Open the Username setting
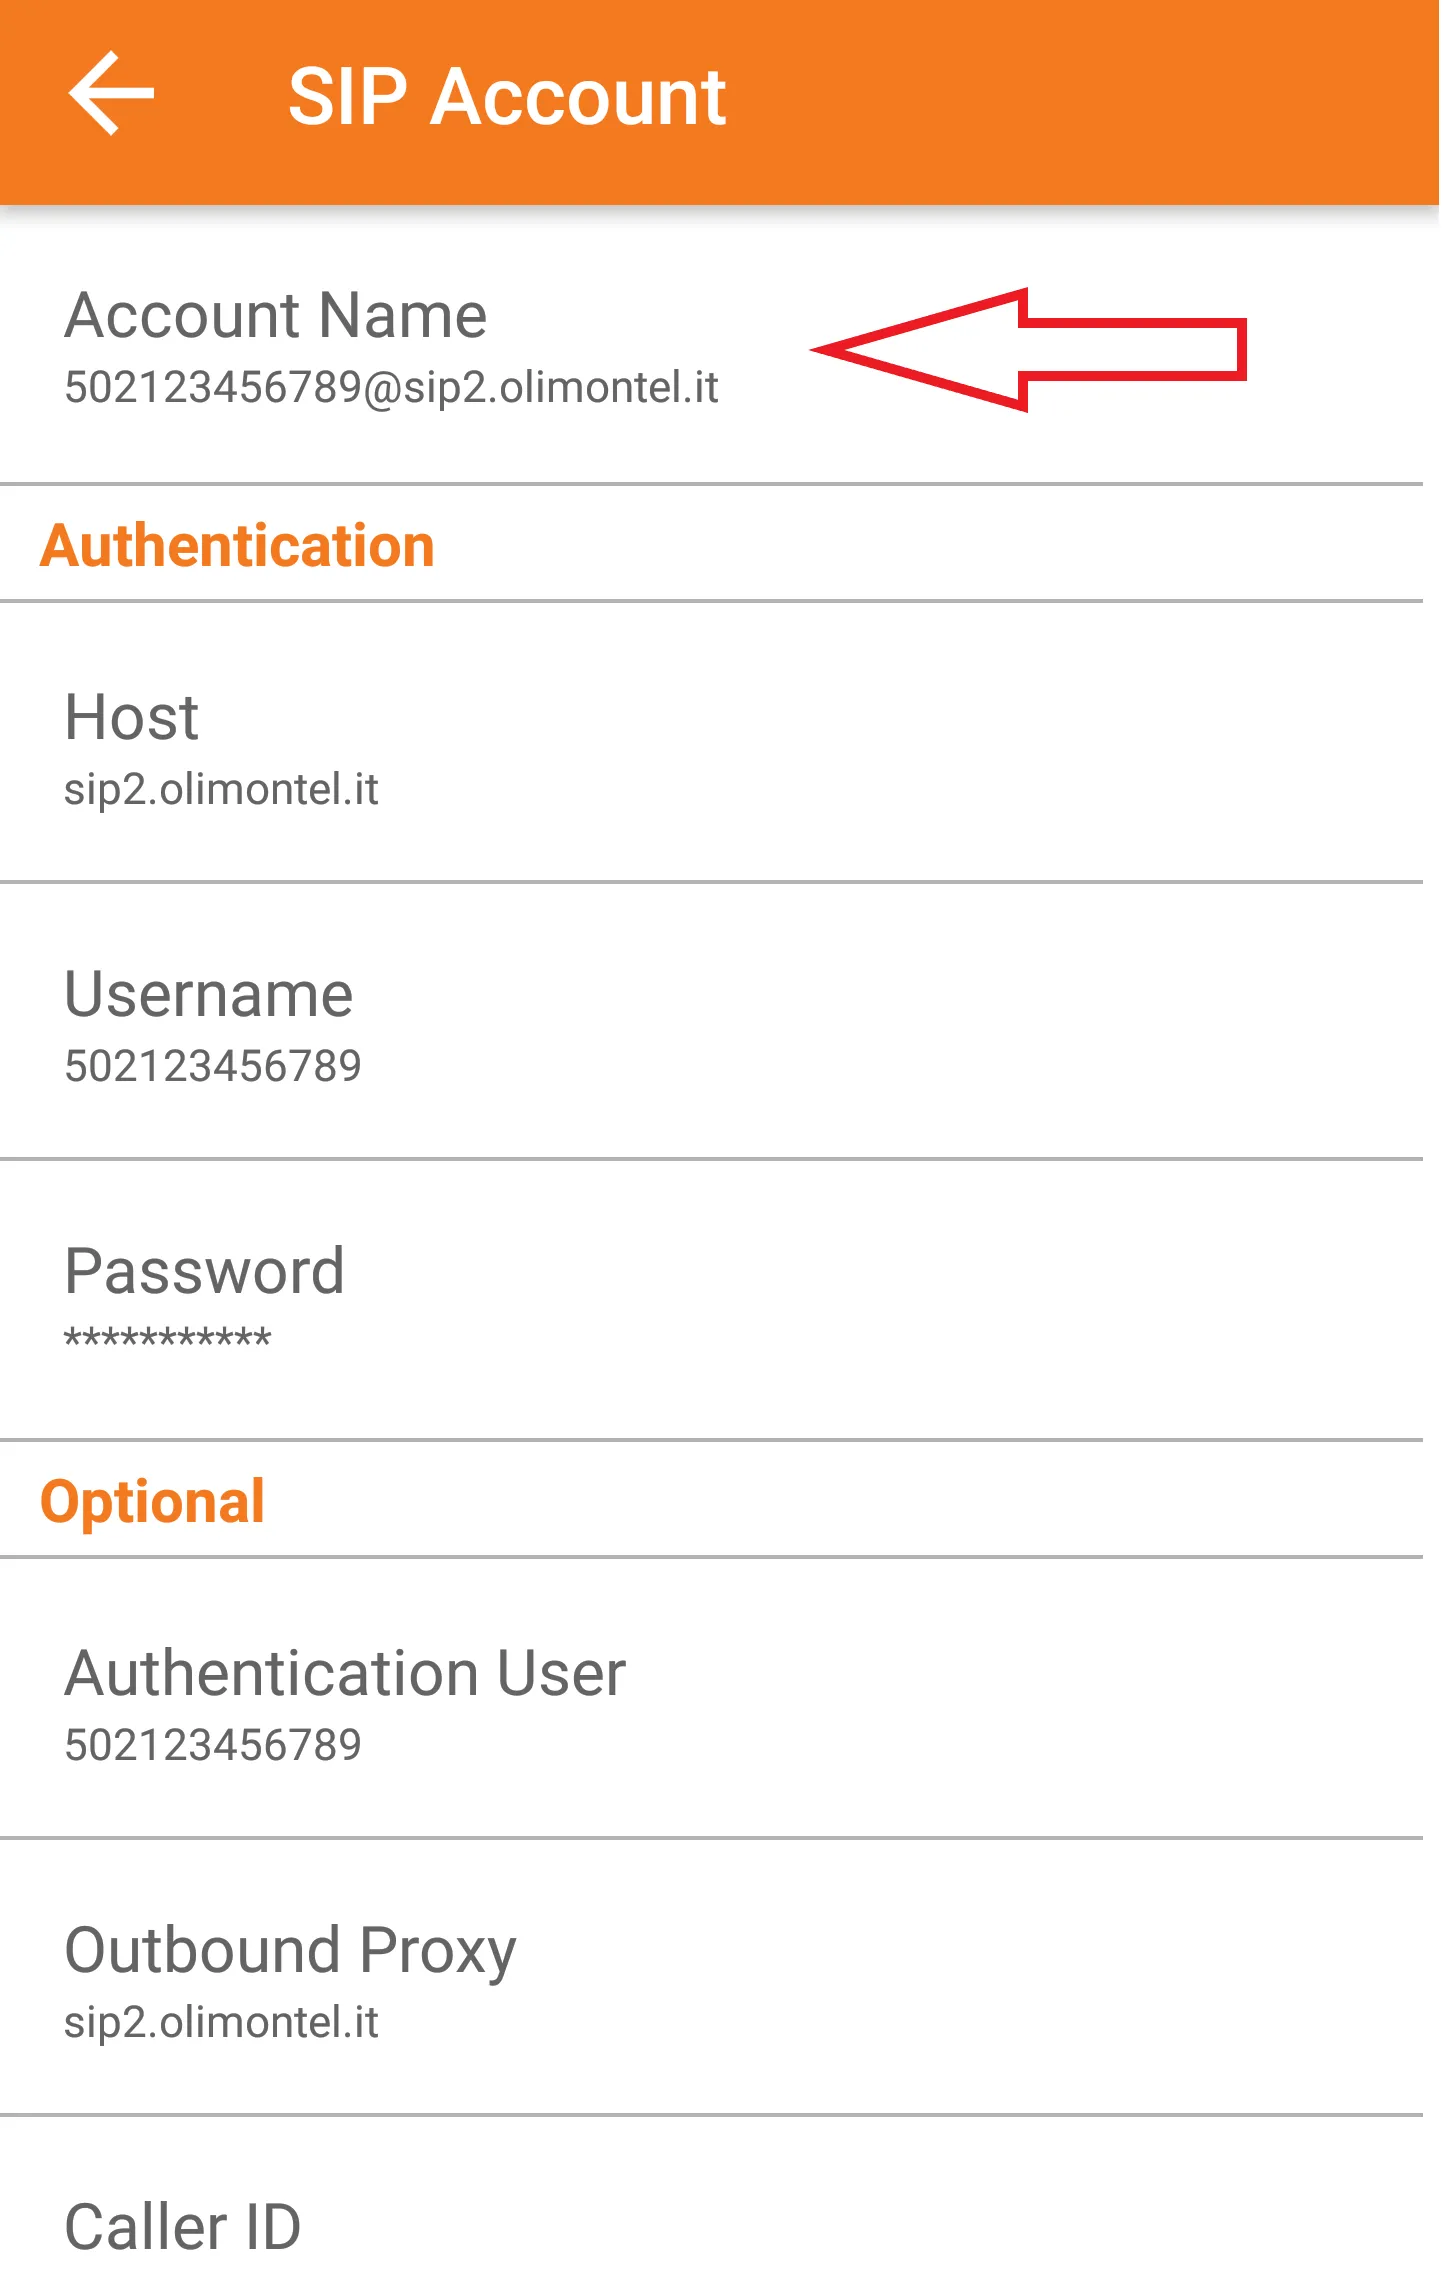This screenshot has width=1442, height=2269. pos(208,995)
